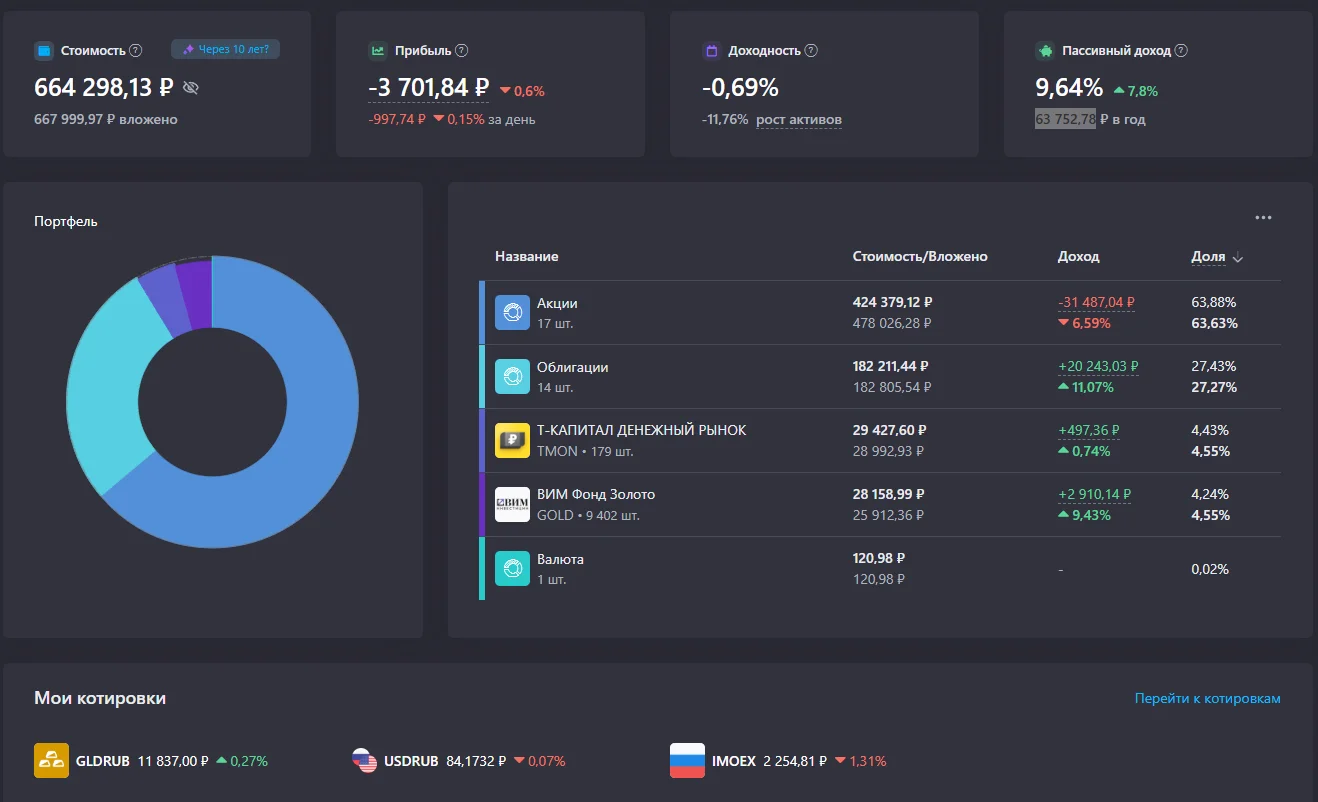The height and width of the screenshot is (802, 1318).
Task: Click the Доход column header
Action: [x=1079, y=256]
